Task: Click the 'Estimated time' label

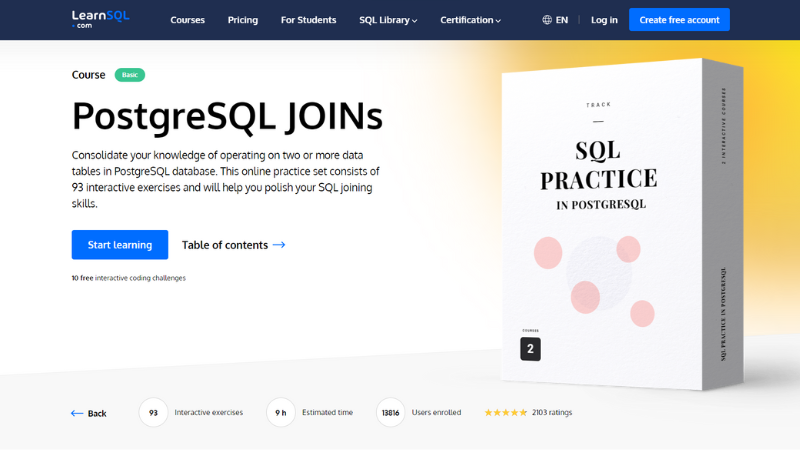Action: pos(328,412)
